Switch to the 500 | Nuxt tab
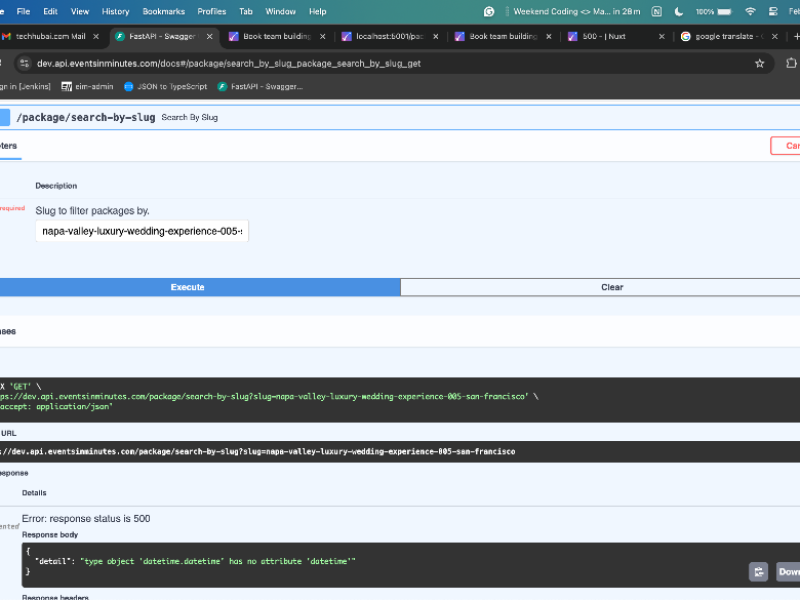The height and width of the screenshot is (600, 800). (x=610, y=37)
